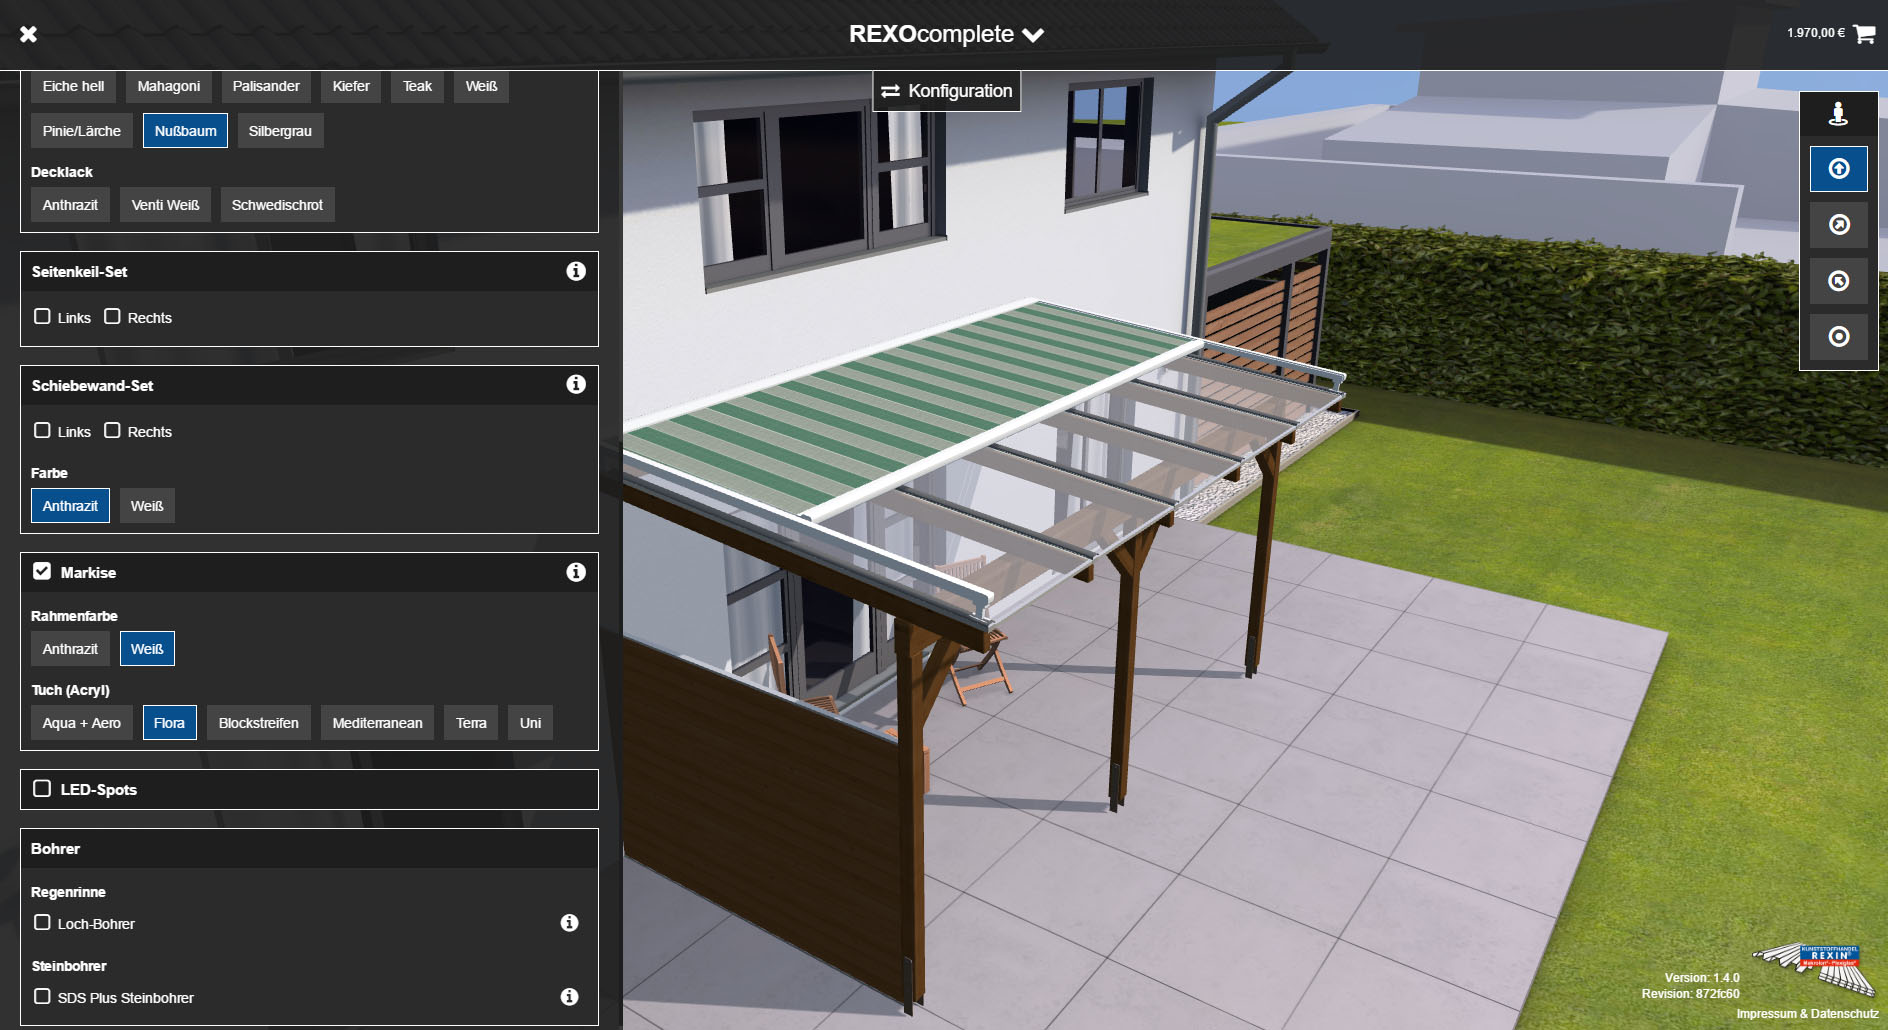Show info for Markise
This screenshot has width=1888, height=1030.
coord(576,572)
